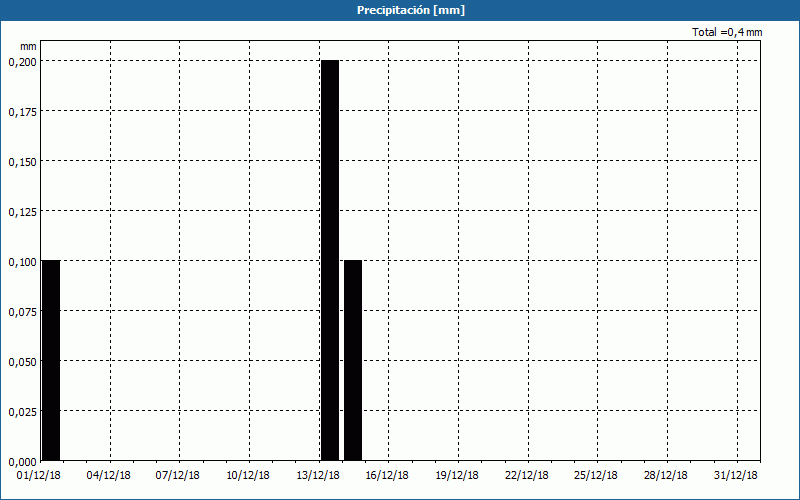
Task: Click the 22/12/18 date label
Action: 527,475
